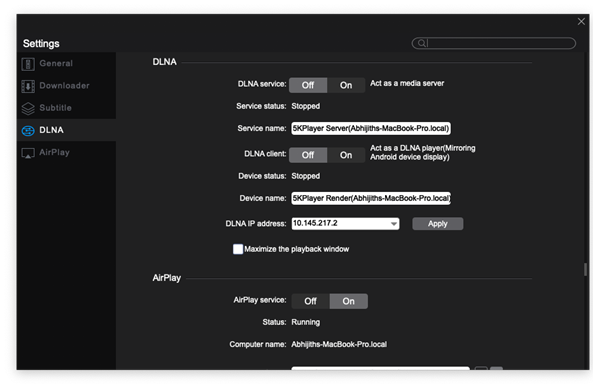Click the General settings sidebar icon

(x=28, y=64)
